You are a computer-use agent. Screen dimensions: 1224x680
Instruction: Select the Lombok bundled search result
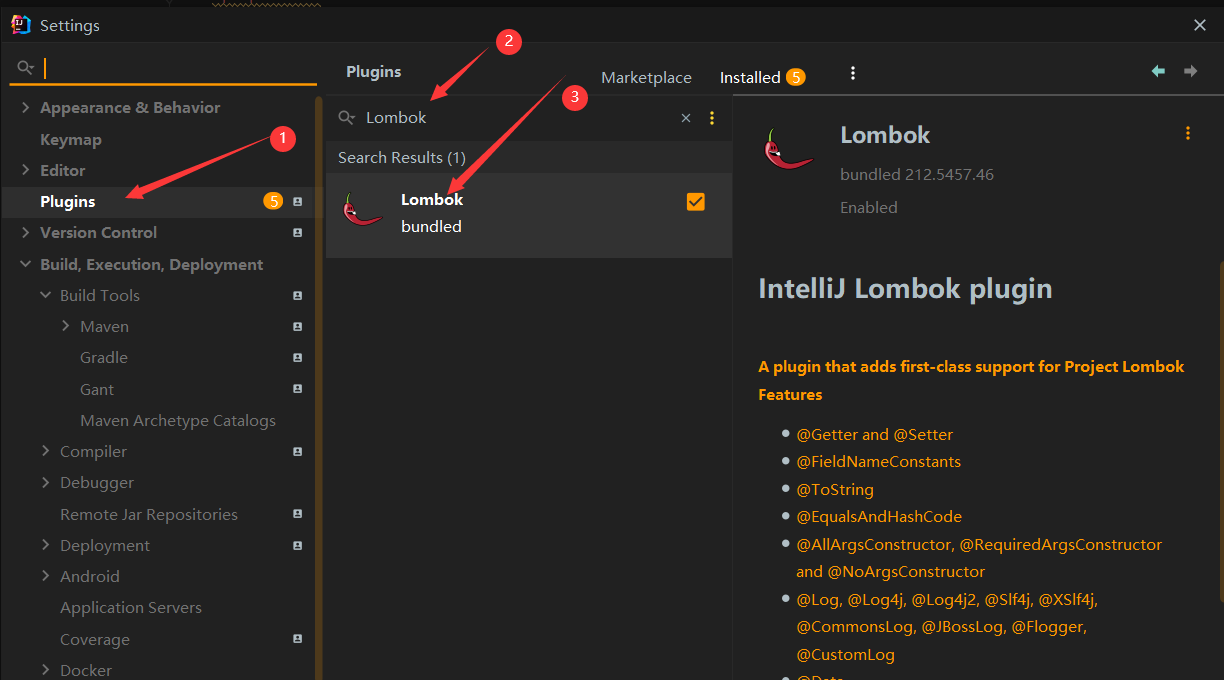pos(529,214)
